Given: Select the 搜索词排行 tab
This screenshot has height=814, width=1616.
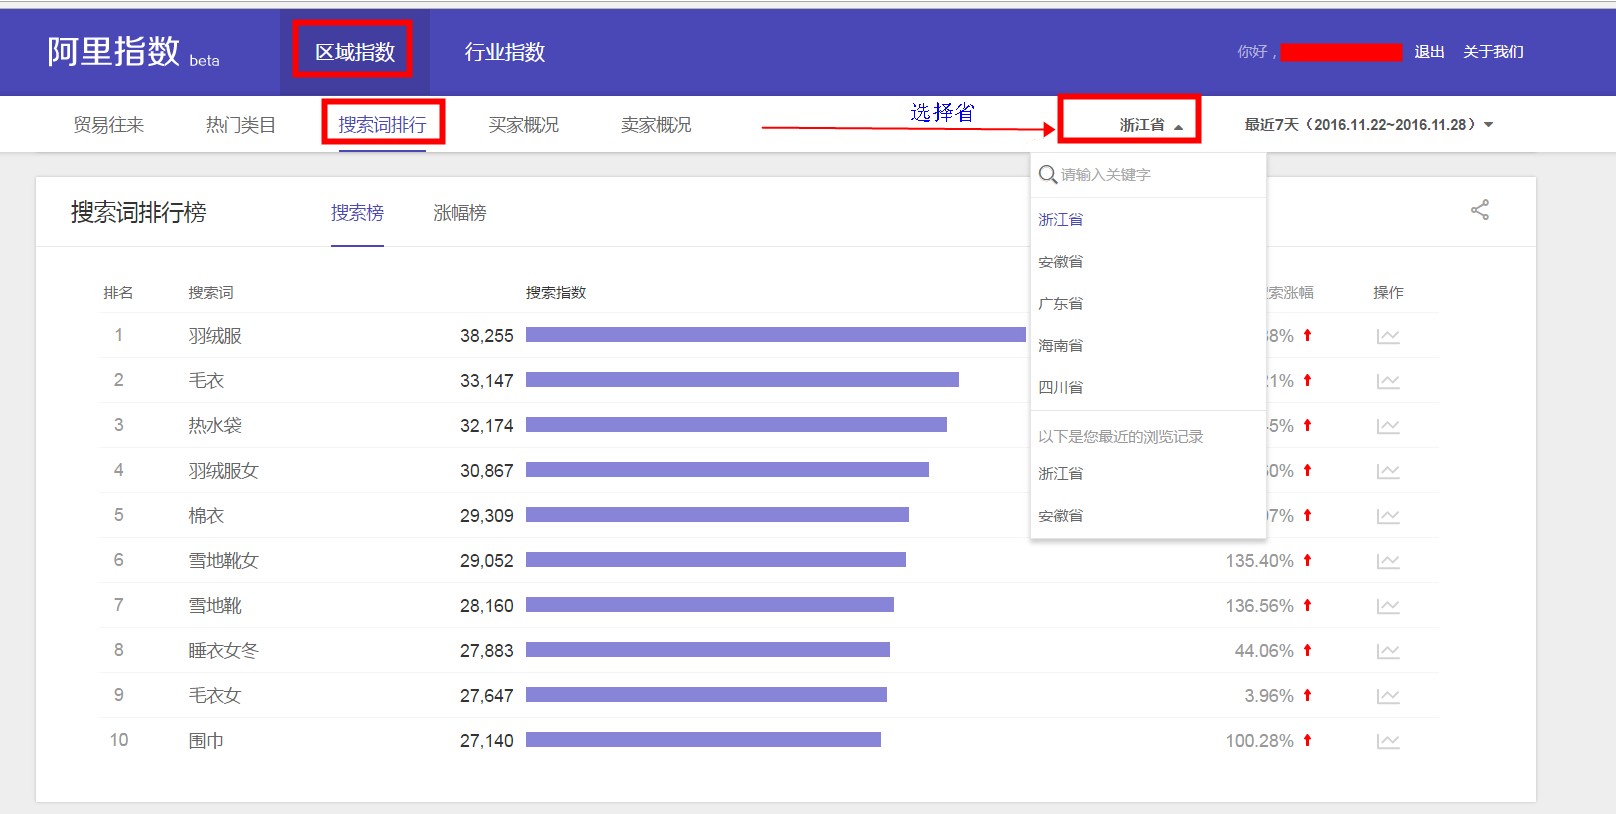Looking at the screenshot, I should [382, 125].
